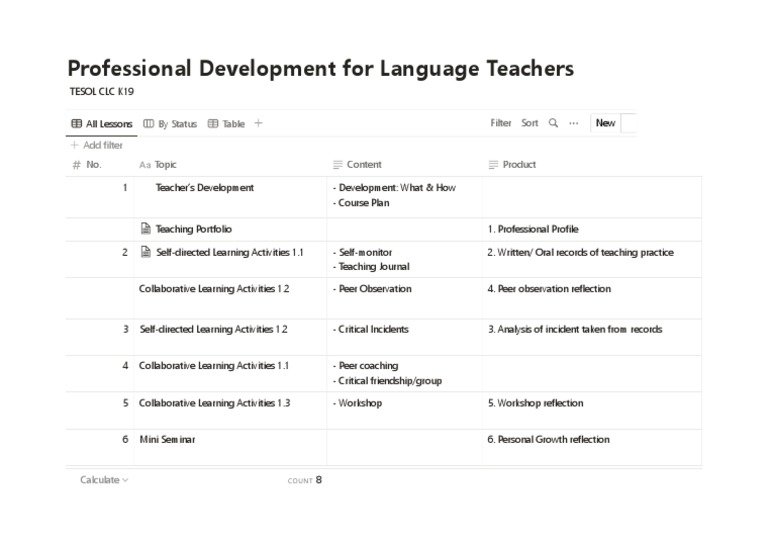
Task: Click the Teaching Journal content line
Action: [x=371, y=266]
